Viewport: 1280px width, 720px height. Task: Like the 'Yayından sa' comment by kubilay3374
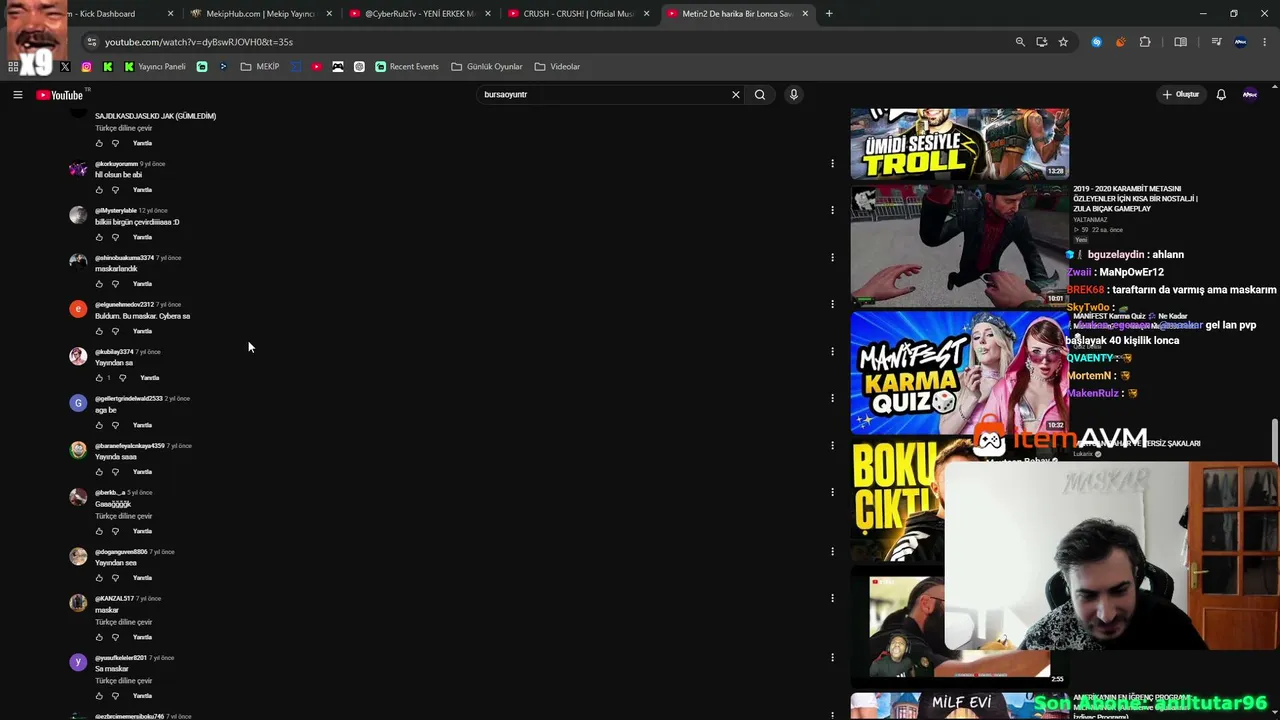coord(99,378)
